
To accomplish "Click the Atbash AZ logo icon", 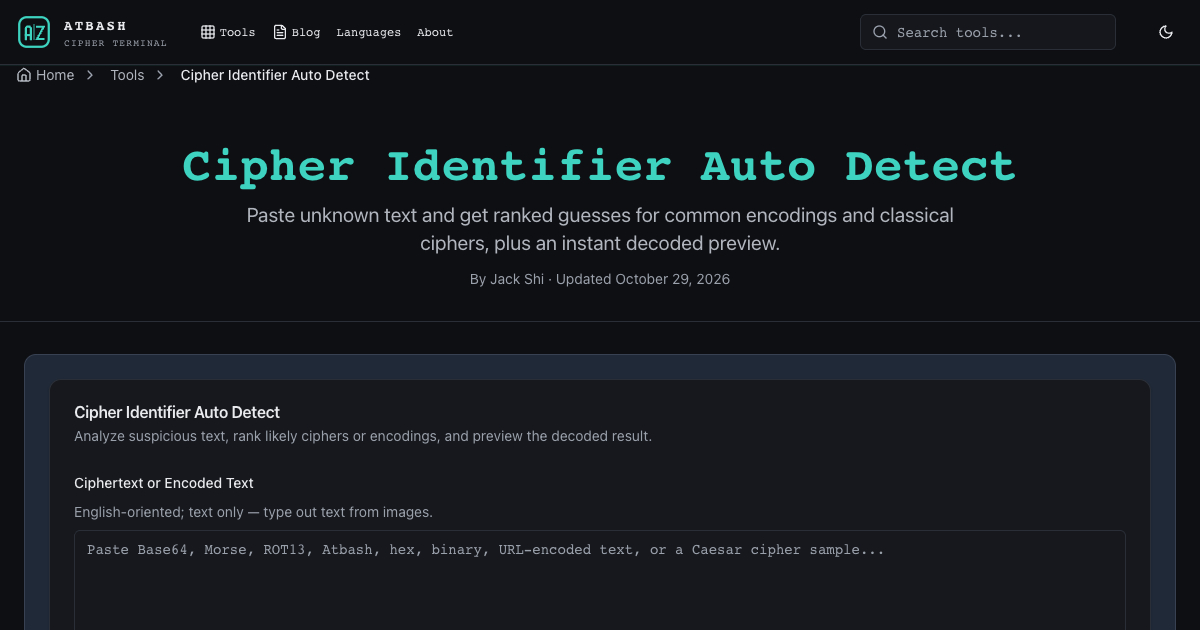I will click(34, 32).
